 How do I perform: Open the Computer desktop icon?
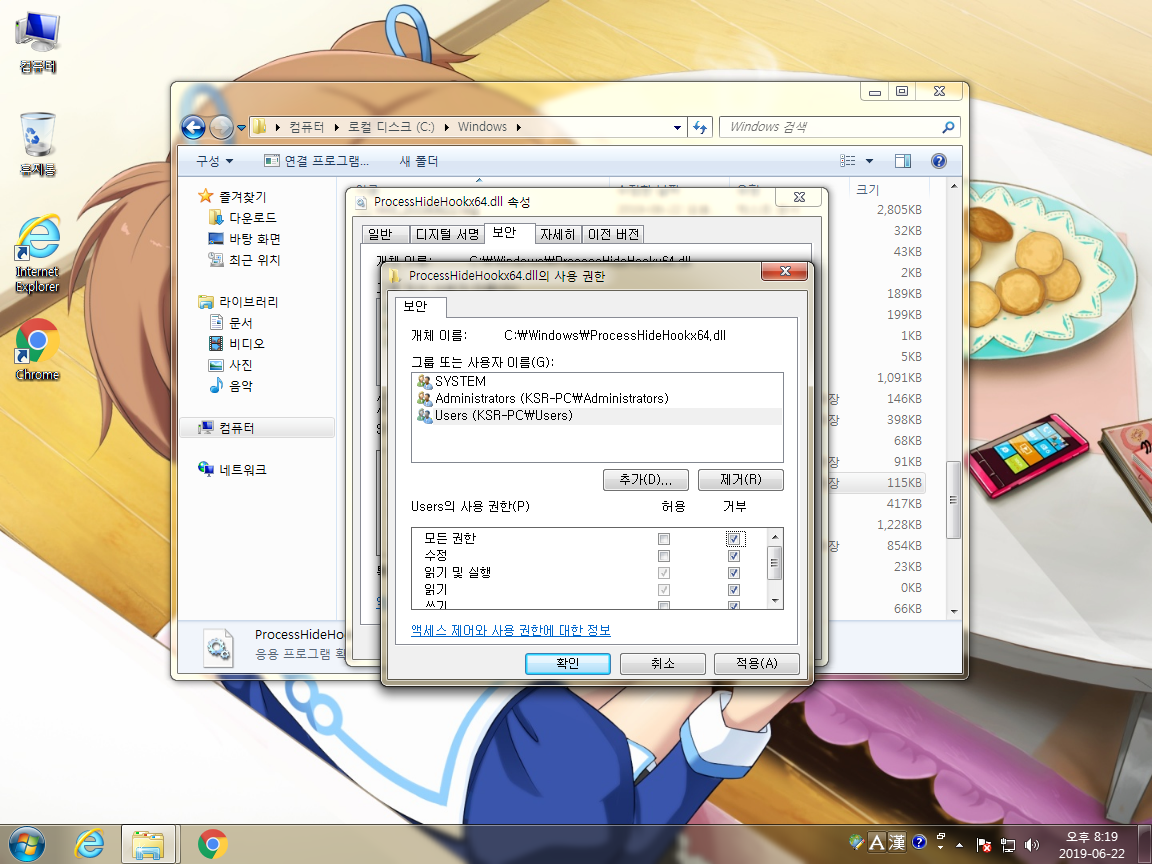tap(37, 43)
